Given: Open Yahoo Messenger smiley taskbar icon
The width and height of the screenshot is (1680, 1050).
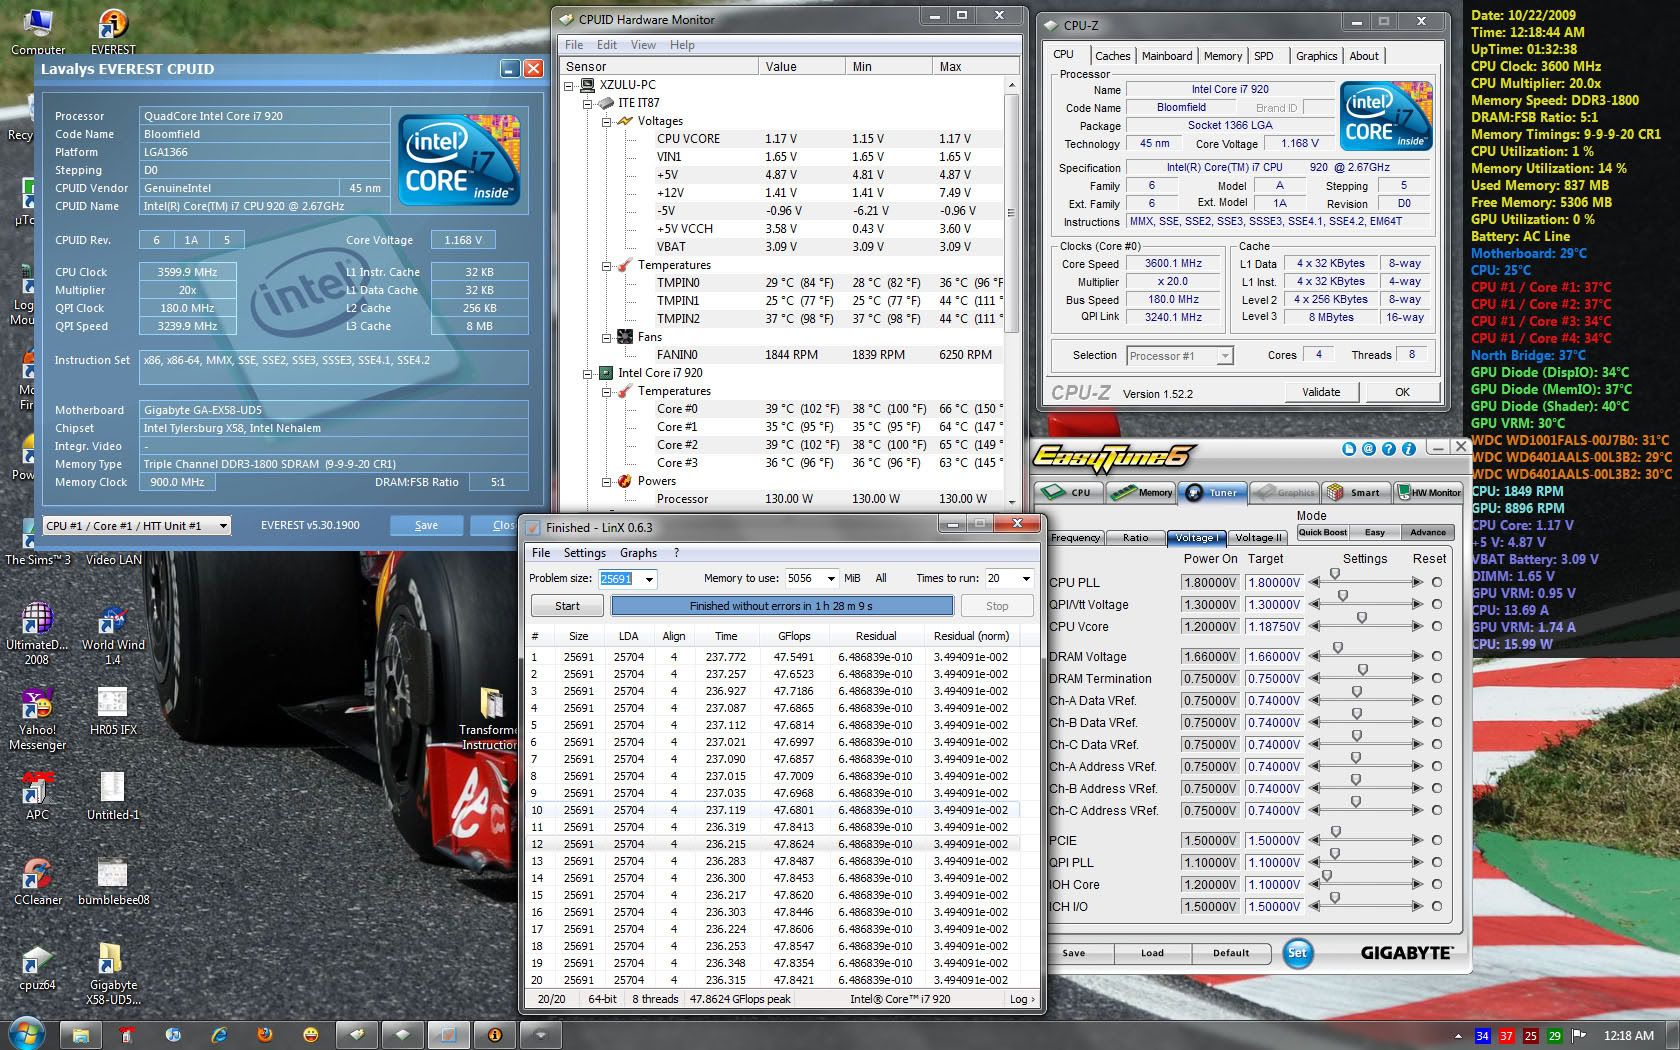Looking at the screenshot, I should tap(311, 1034).
